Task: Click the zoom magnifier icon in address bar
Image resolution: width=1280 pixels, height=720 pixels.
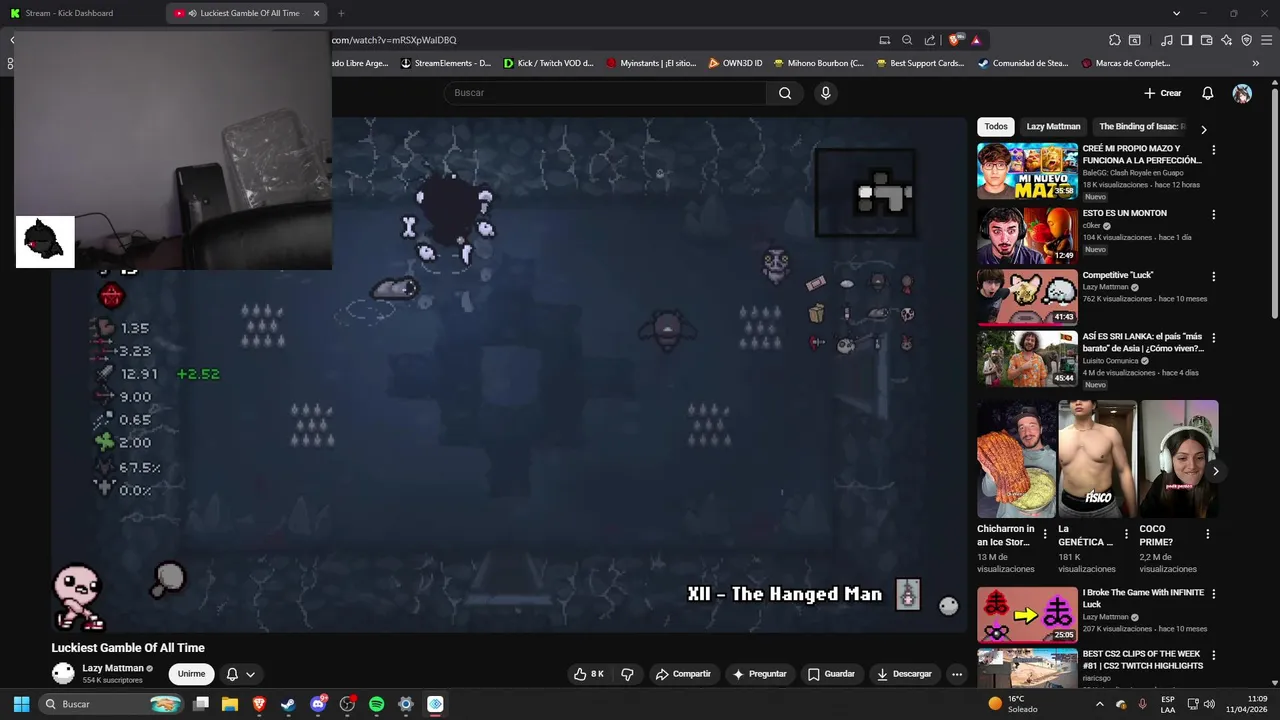Action: [x=907, y=40]
